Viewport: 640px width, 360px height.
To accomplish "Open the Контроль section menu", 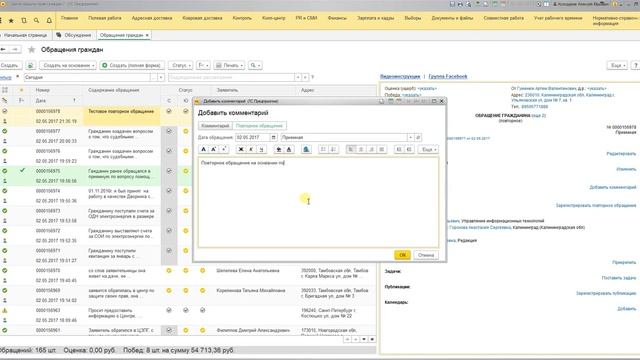I will point(242,18).
